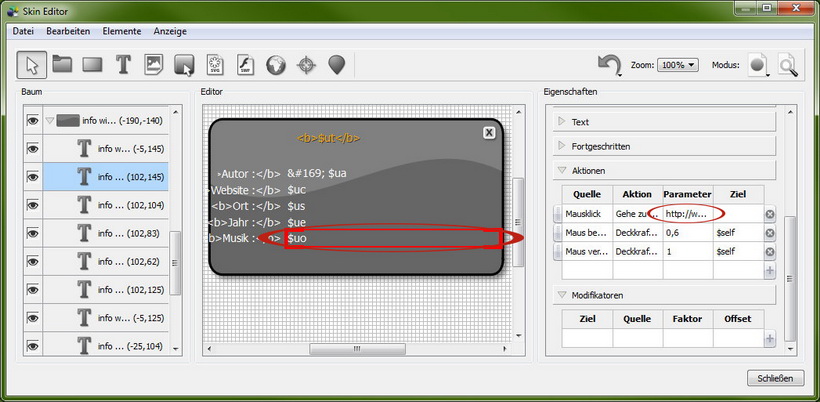Add a container folder element

click(62, 65)
